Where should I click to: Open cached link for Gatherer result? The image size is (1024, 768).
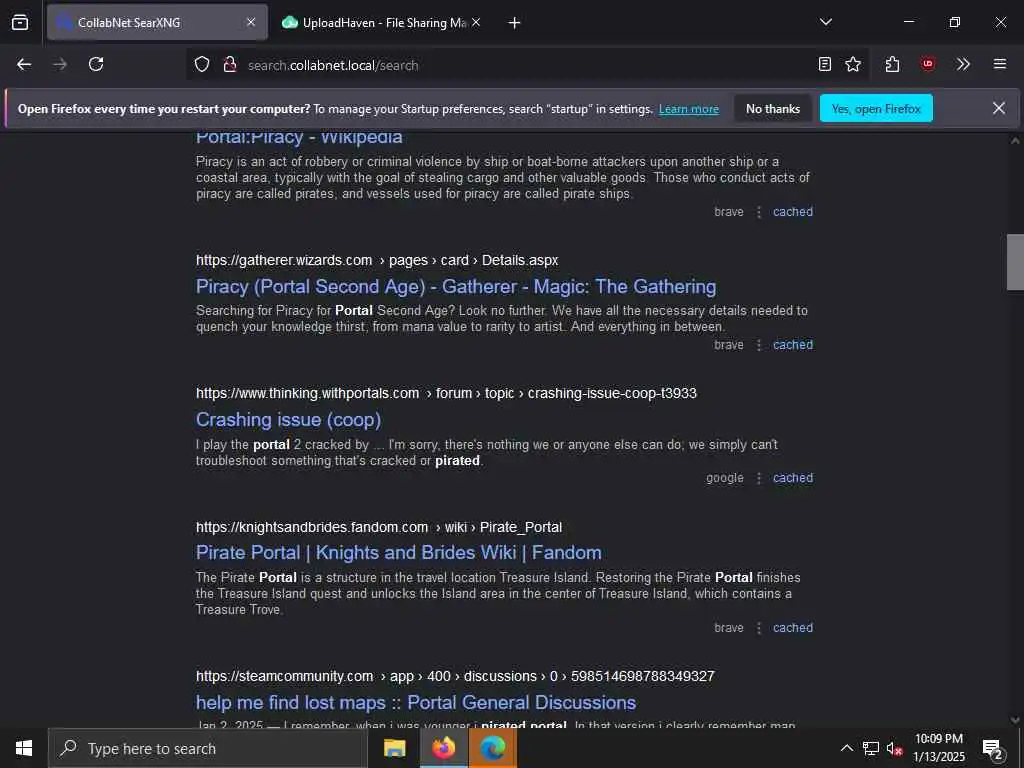[x=793, y=345]
